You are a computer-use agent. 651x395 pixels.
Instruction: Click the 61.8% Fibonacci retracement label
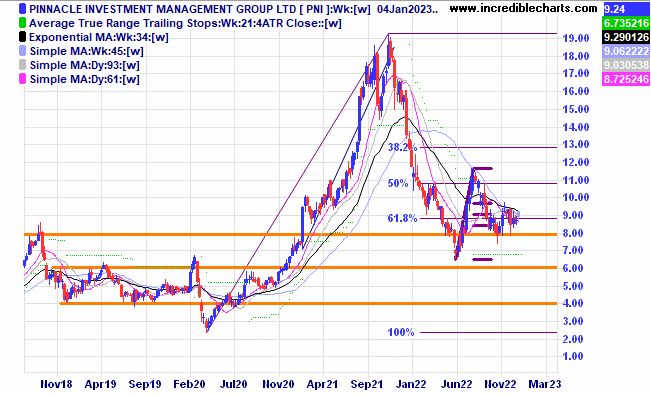tap(402, 218)
